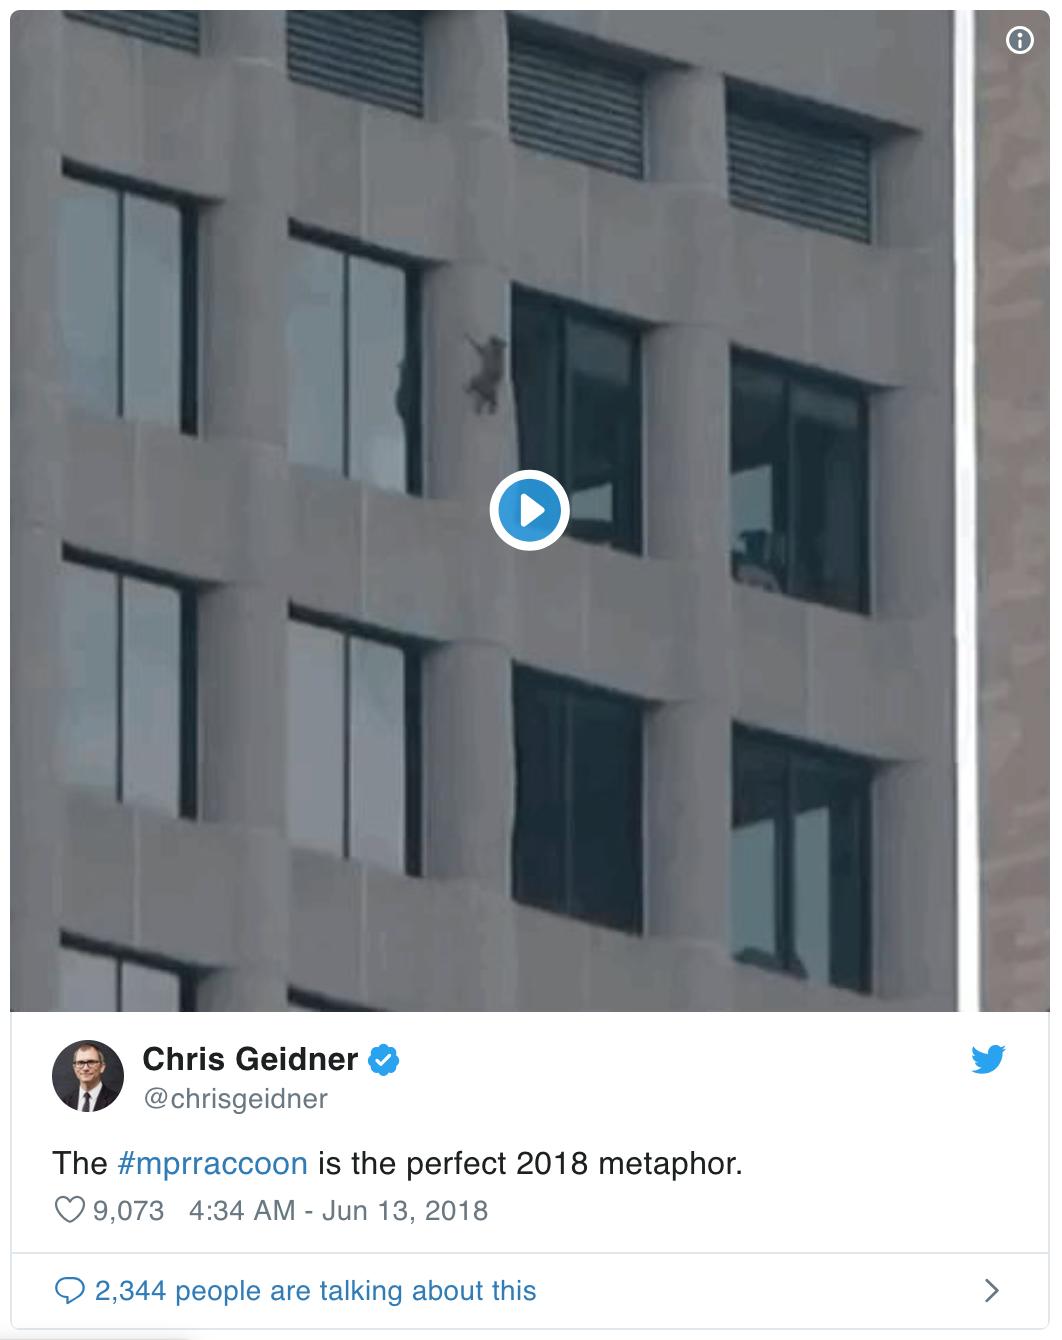Screen dimensions: 1062x1340
Task: Click the info icon on the video
Action: click(x=1019, y=41)
